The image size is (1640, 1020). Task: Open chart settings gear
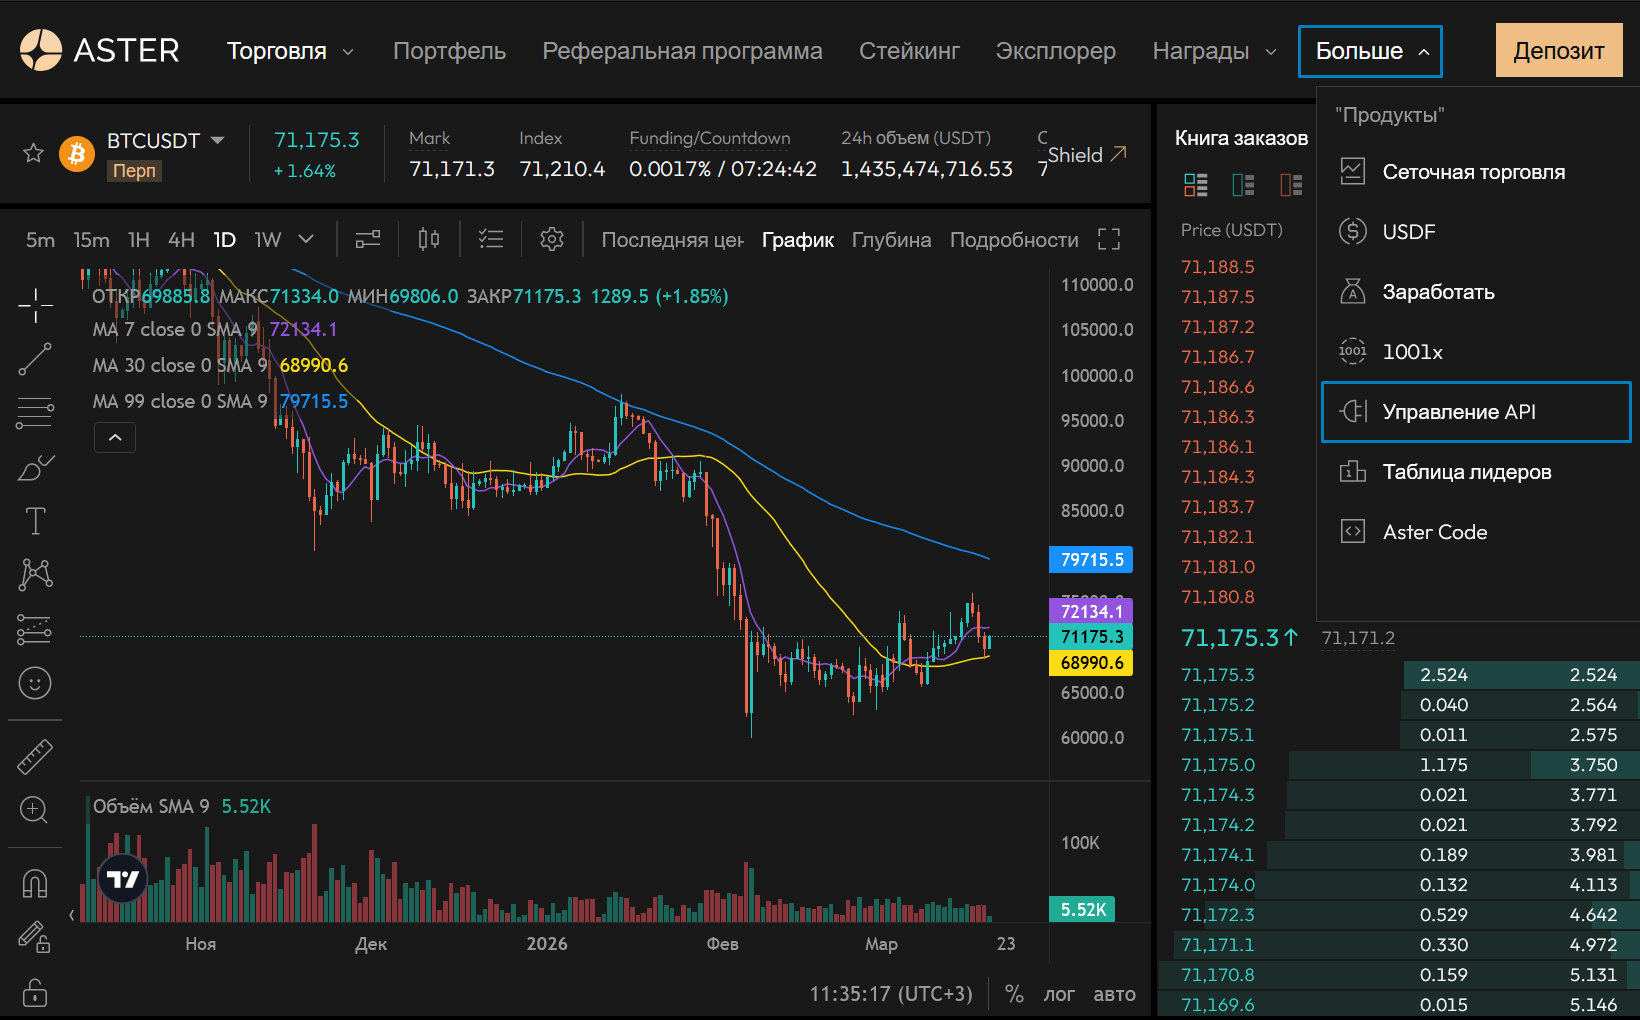pyautogui.click(x=552, y=239)
